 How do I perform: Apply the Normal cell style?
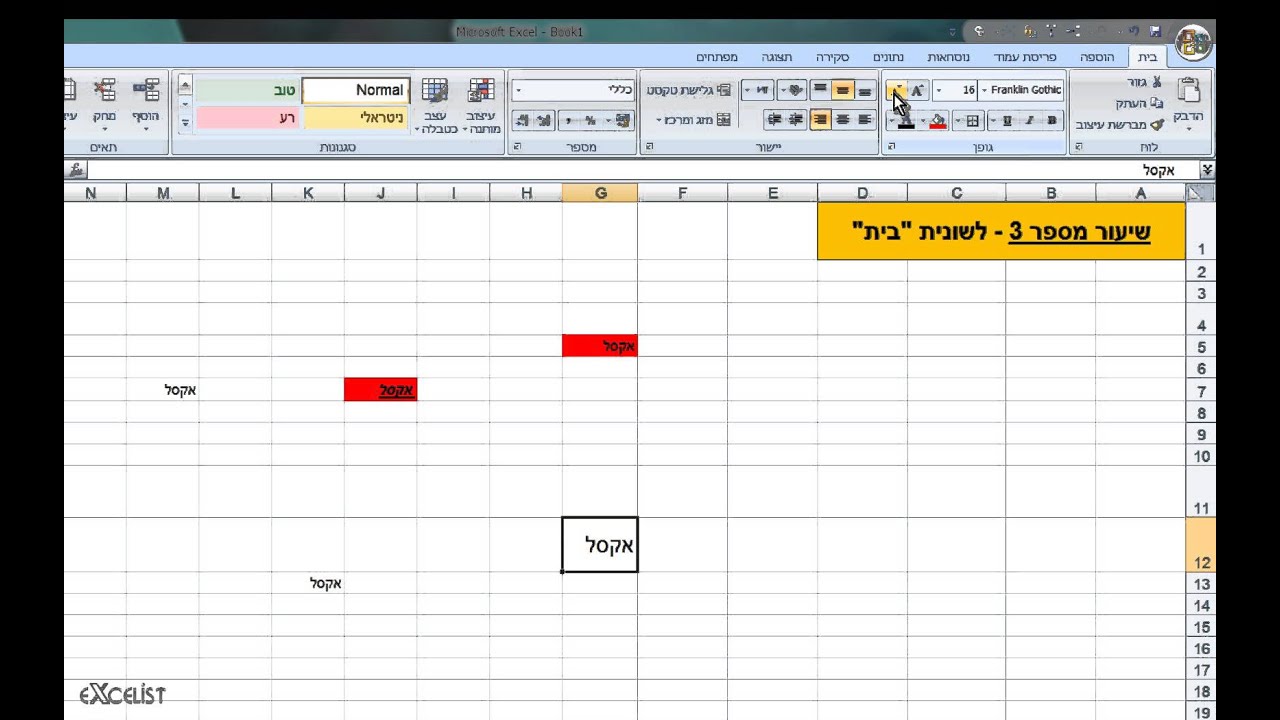(356, 90)
